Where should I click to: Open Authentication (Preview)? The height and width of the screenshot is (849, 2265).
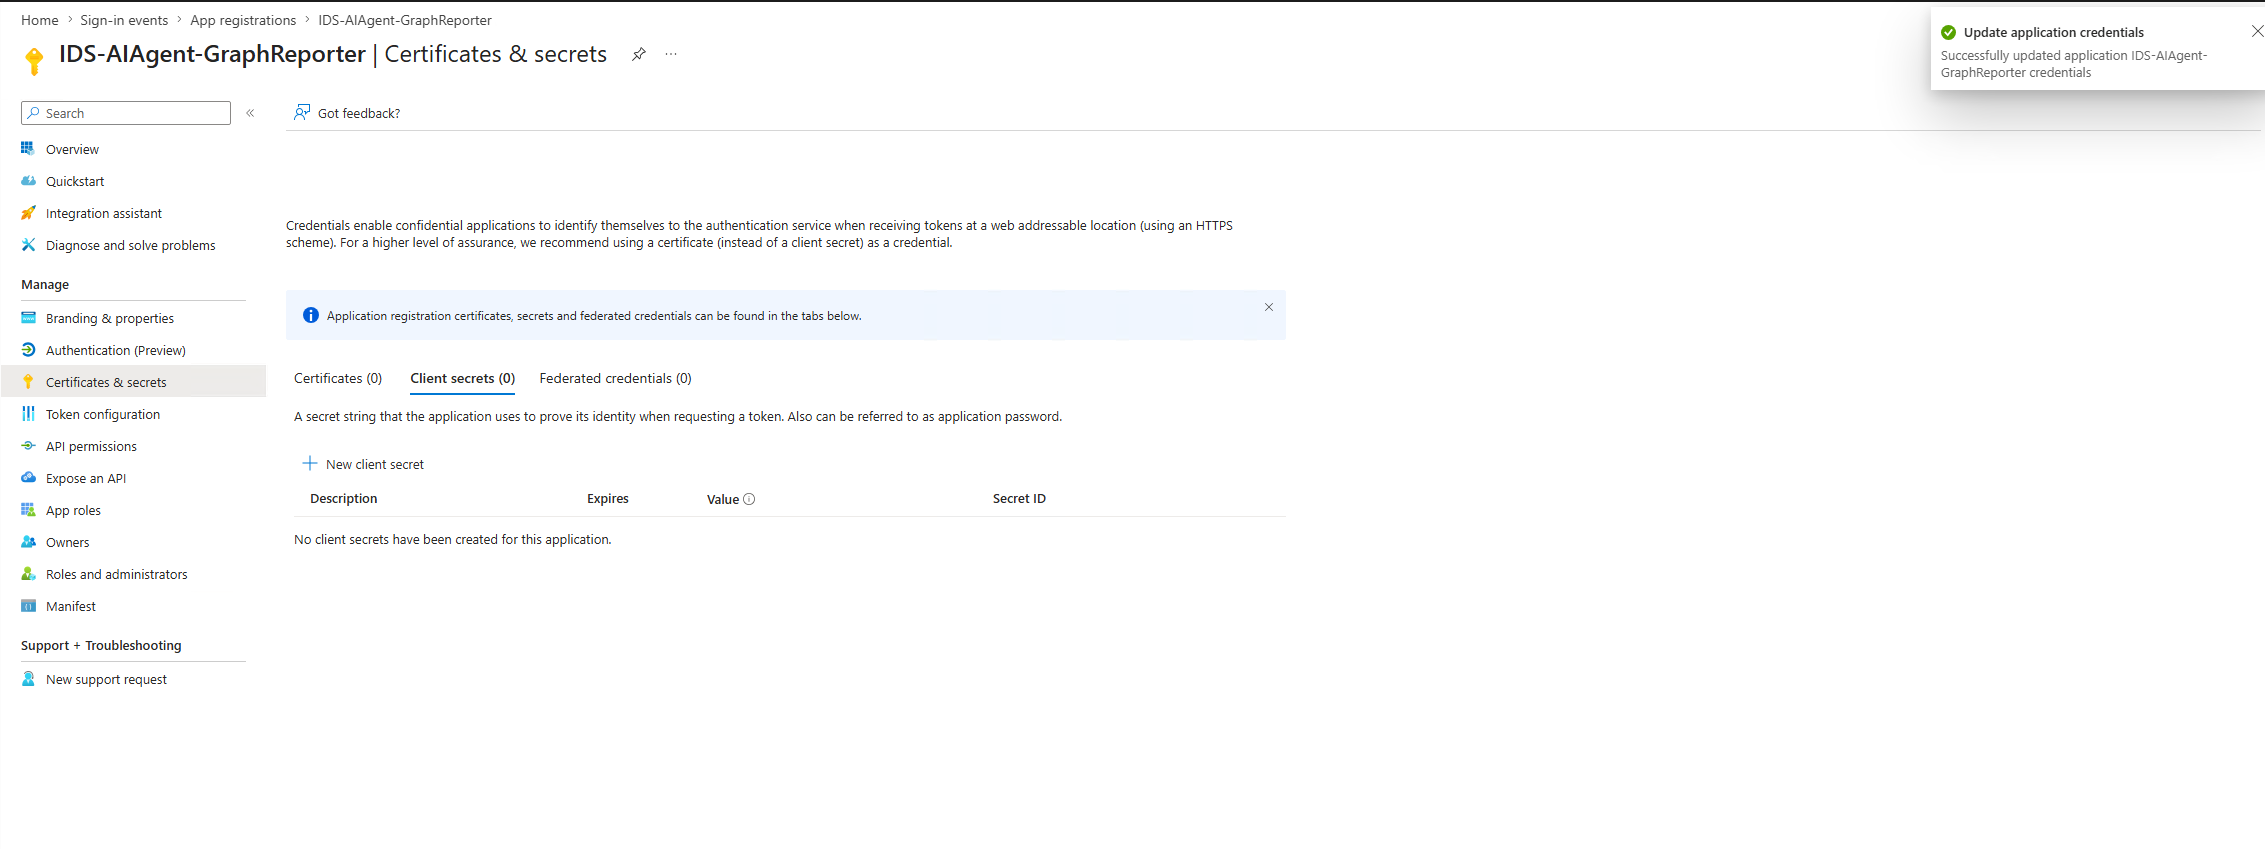(116, 350)
